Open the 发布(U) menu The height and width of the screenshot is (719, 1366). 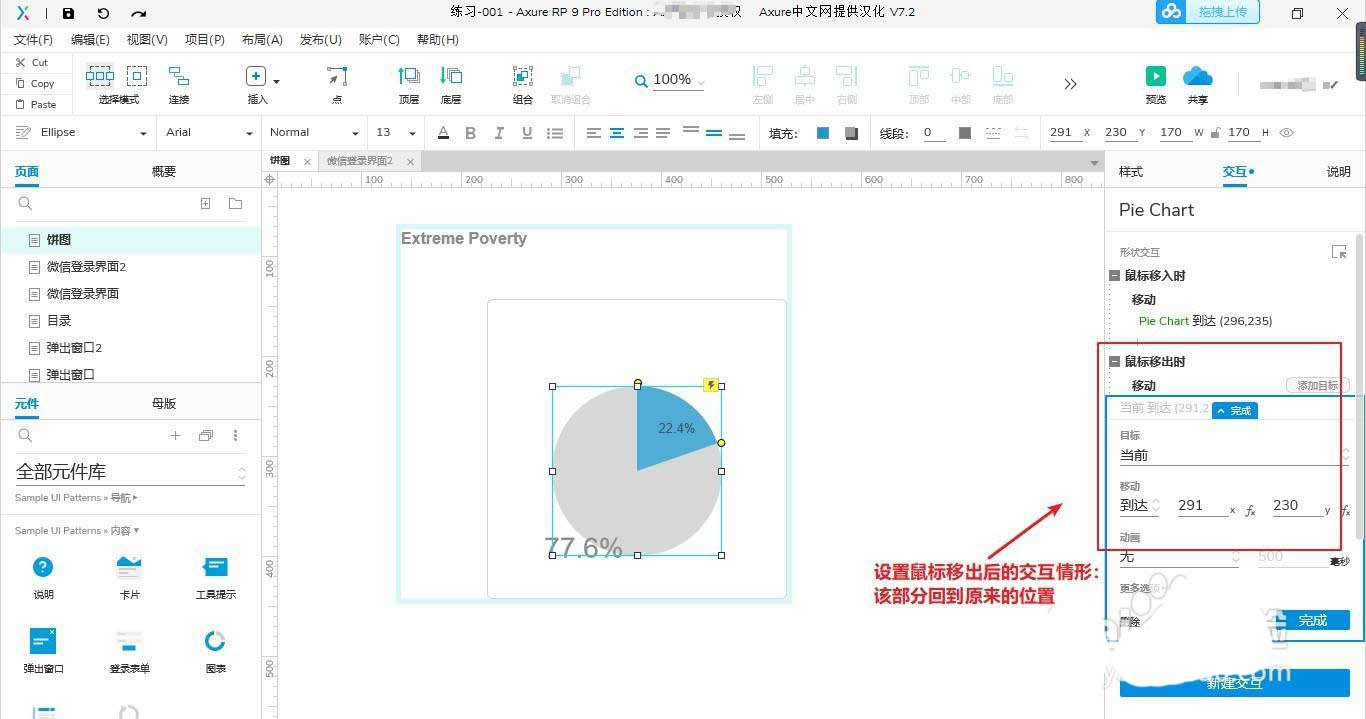[321, 40]
